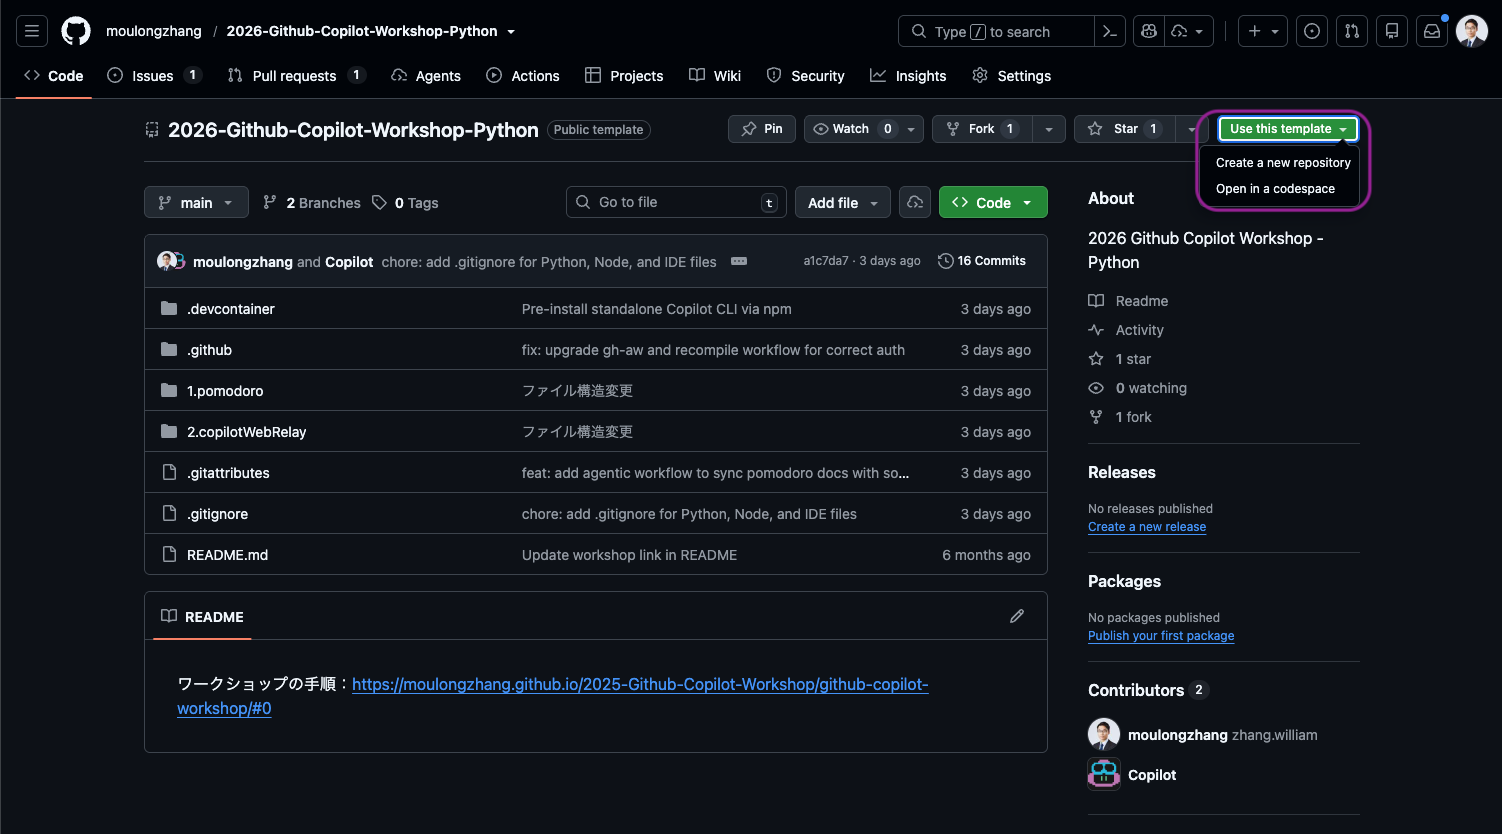
Task: View 0 Tags link
Action: click(405, 202)
